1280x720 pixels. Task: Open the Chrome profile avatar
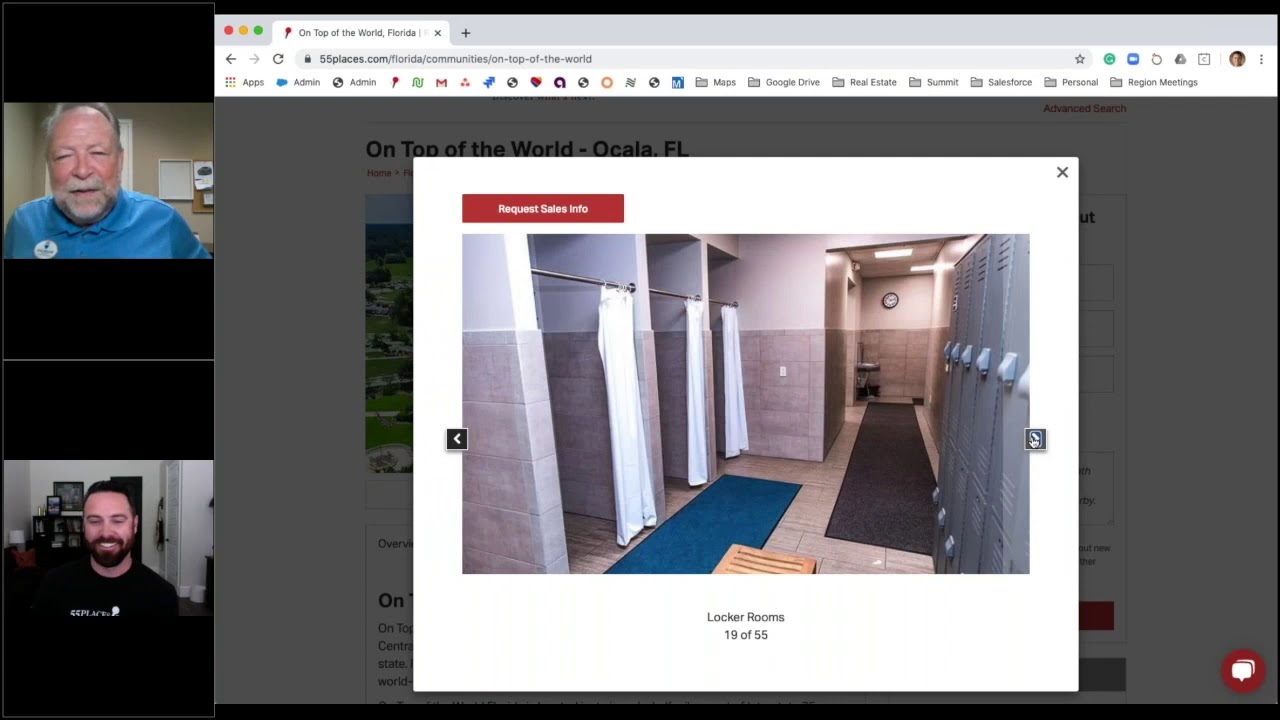[1237, 59]
